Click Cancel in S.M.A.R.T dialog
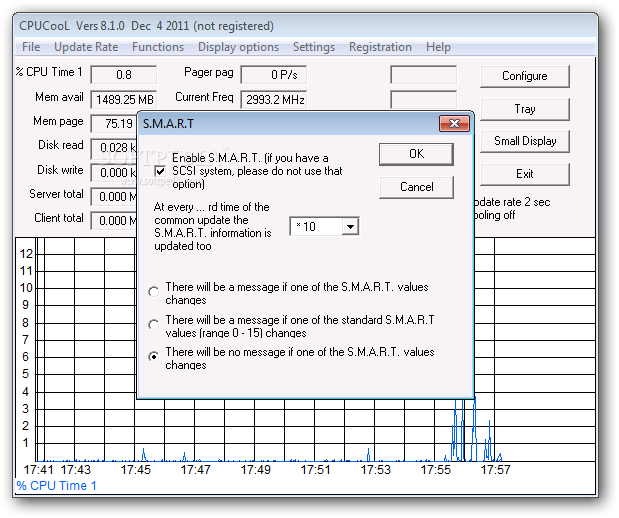This screenshot has height=518, width=619. (416, 187)
